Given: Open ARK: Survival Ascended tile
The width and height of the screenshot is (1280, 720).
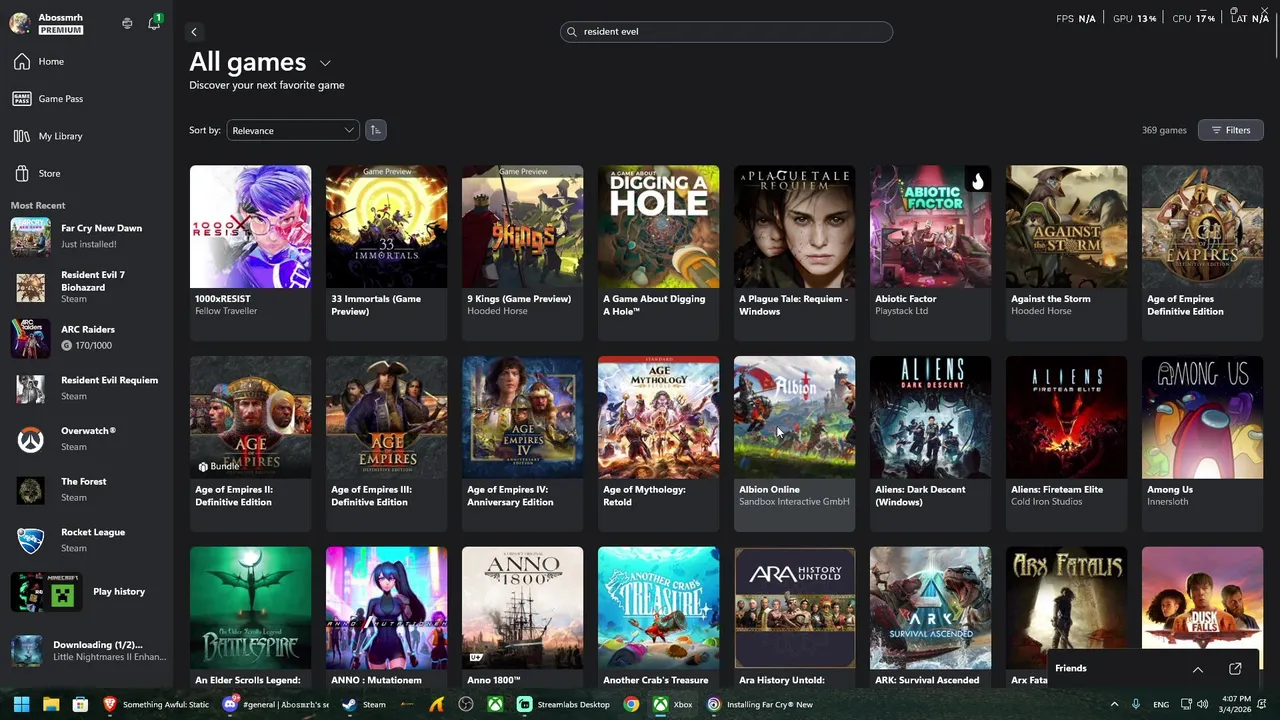Looking at the screenshot, I should [x=930, y=617].
